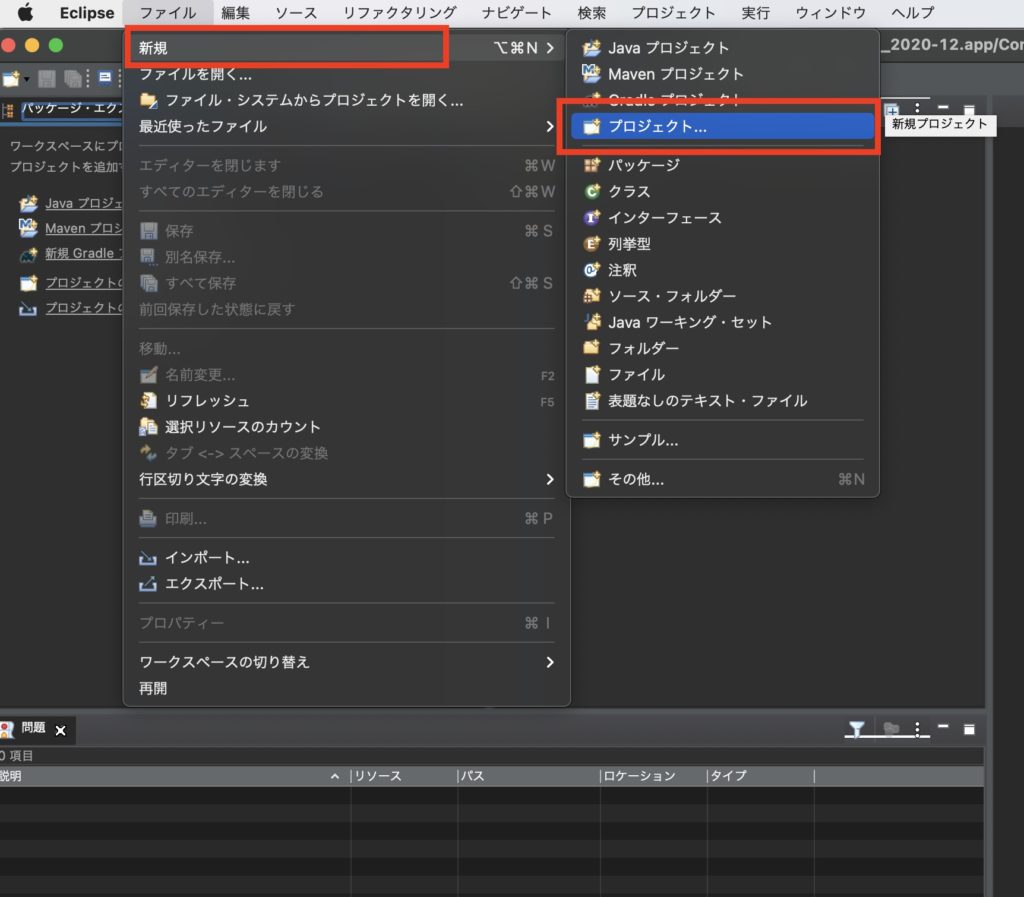
Task: Click the 注釈 annotation icon
Action: pos(592,270)
